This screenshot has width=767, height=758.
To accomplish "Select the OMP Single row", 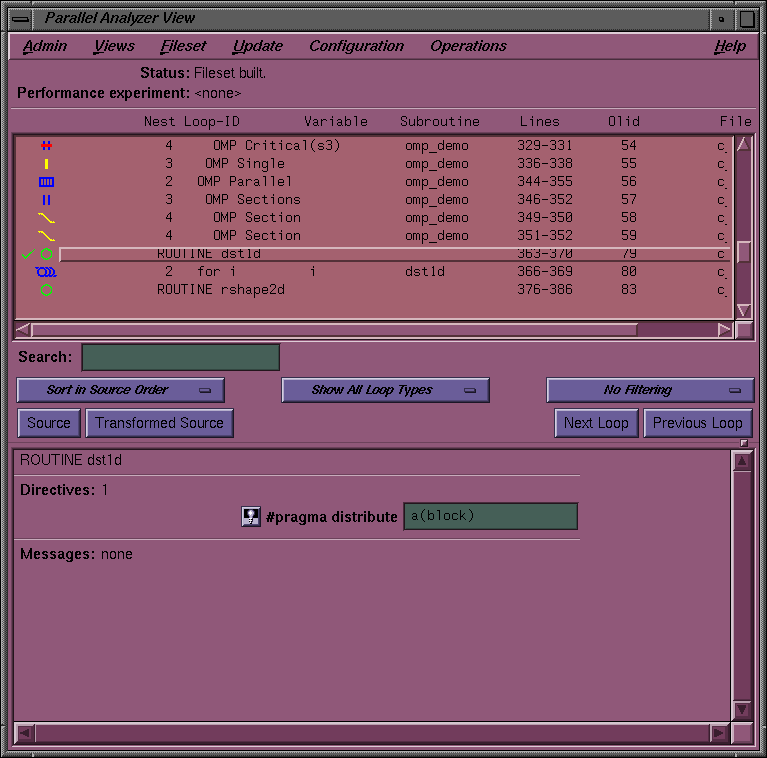I will (374, 164).
